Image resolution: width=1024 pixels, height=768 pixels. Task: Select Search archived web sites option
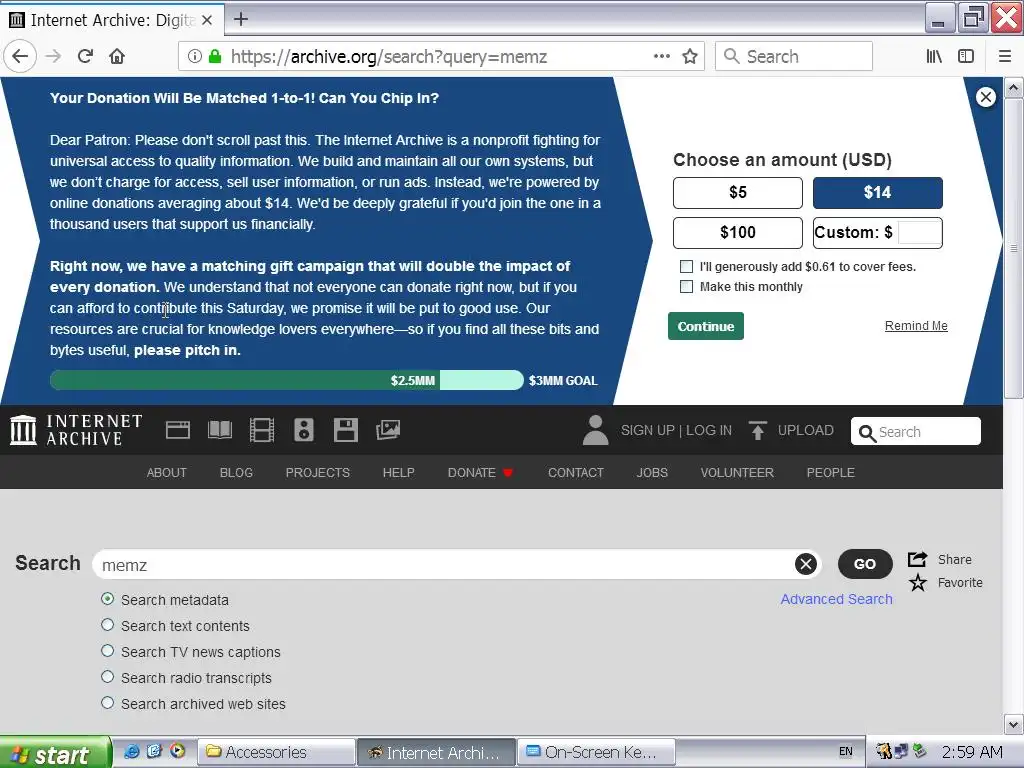(108, 703)
